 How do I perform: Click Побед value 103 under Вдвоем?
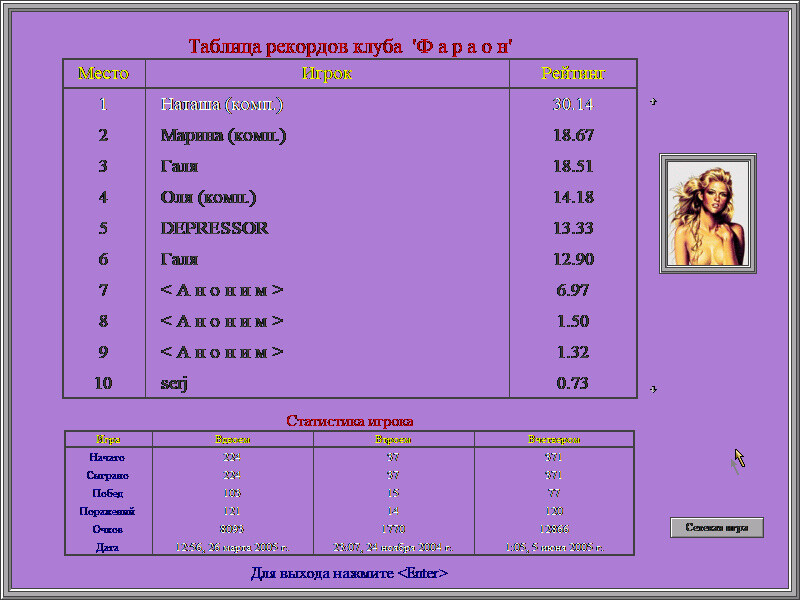(232, 493)
